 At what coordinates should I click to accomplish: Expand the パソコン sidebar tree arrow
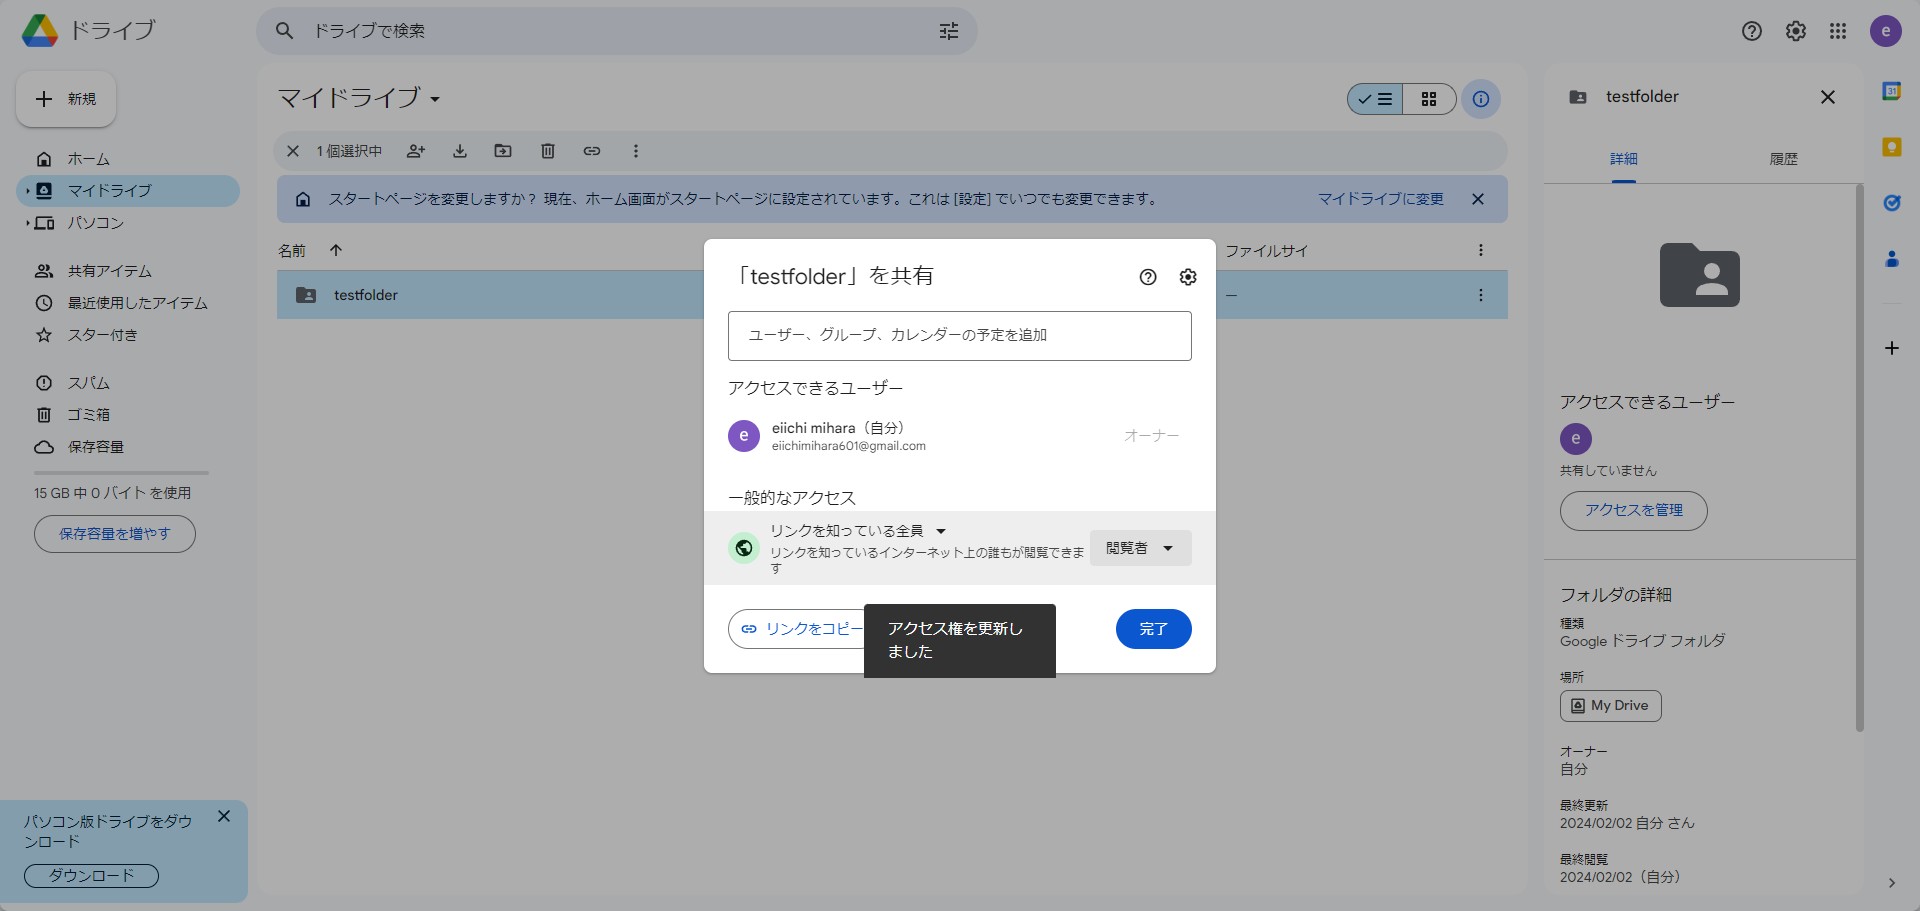coord(27,223)
